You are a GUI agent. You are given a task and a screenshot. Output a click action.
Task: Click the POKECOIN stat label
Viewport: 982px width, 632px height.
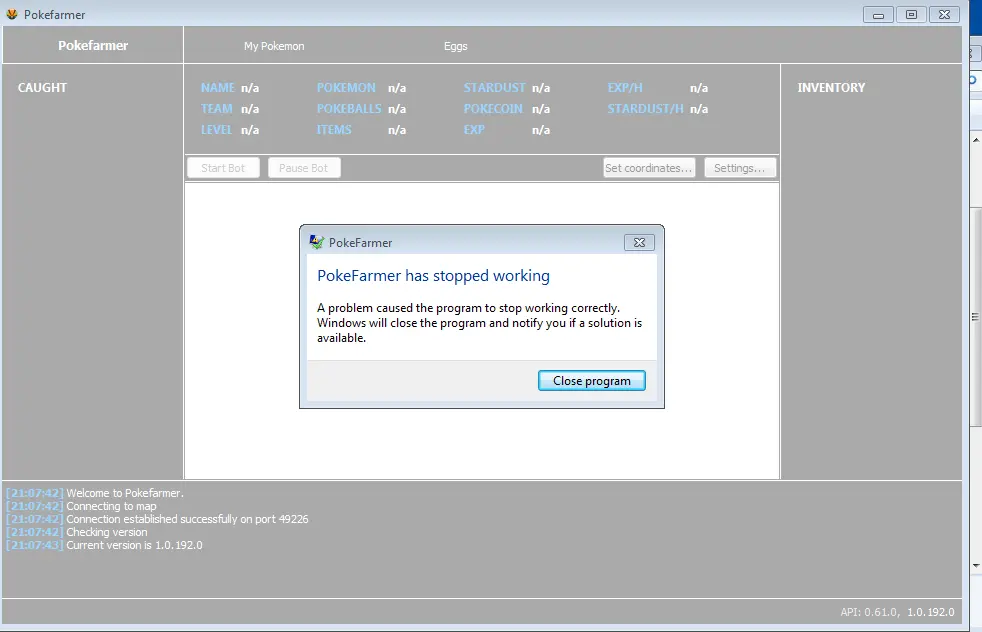(493, 109)
